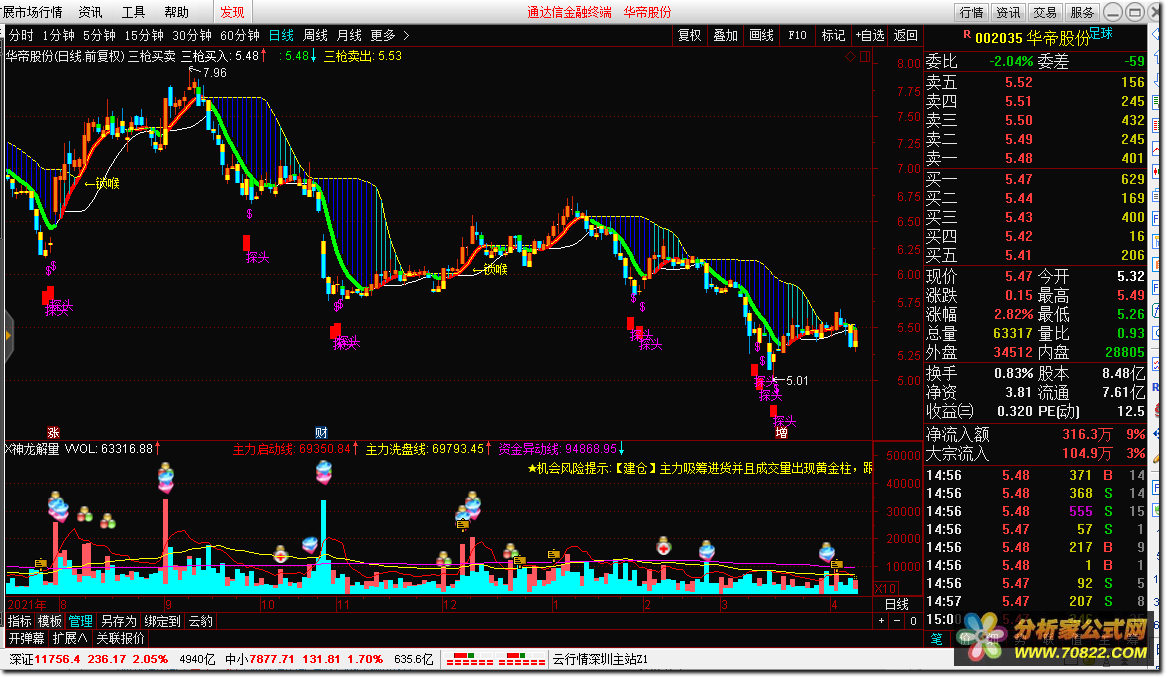Click the 足球 concept tag
This screenshot has width=1168, height=678.
(x=1100, y=33)
